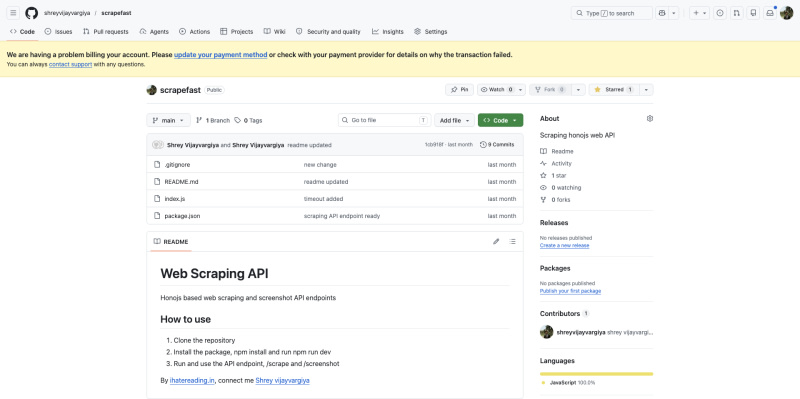800x399 pixels.
Task: Open the 'scraping API endpoint ready' commit message
Action: (342, 216)
